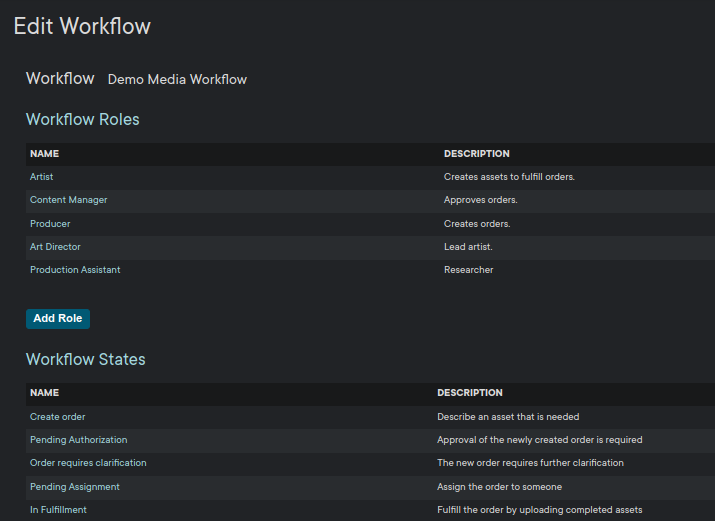Click the 'Approves orders.' description cell

(x=480, y=200)
